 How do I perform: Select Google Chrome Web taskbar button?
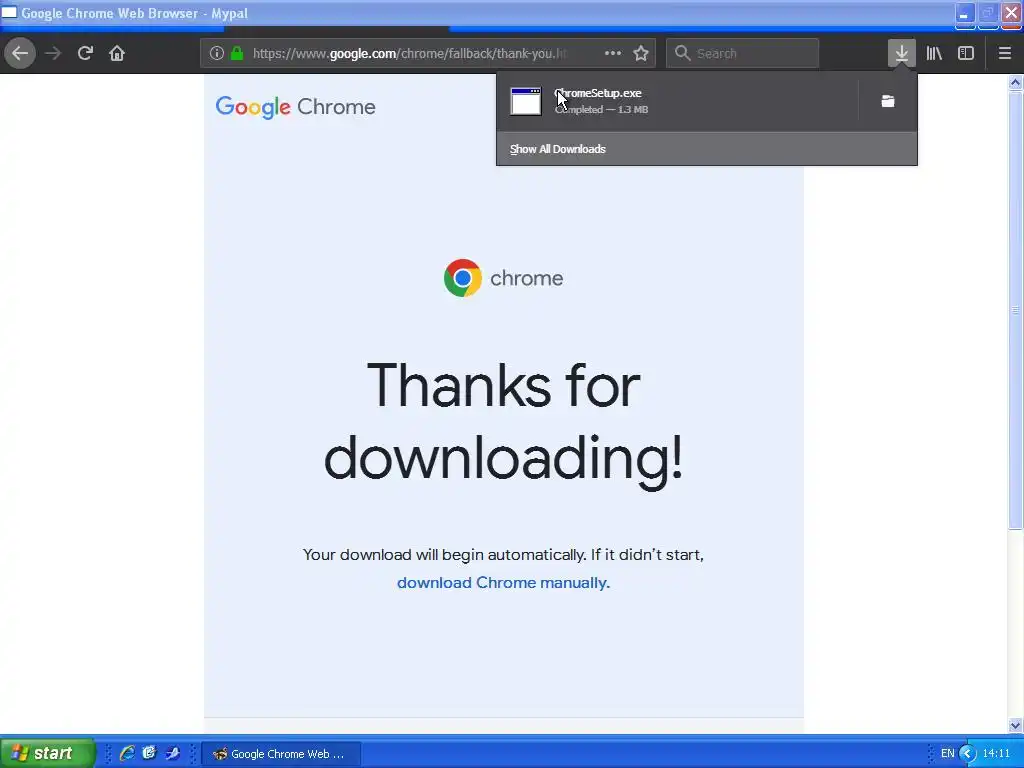pyautogui.click(x=281, y=754)
